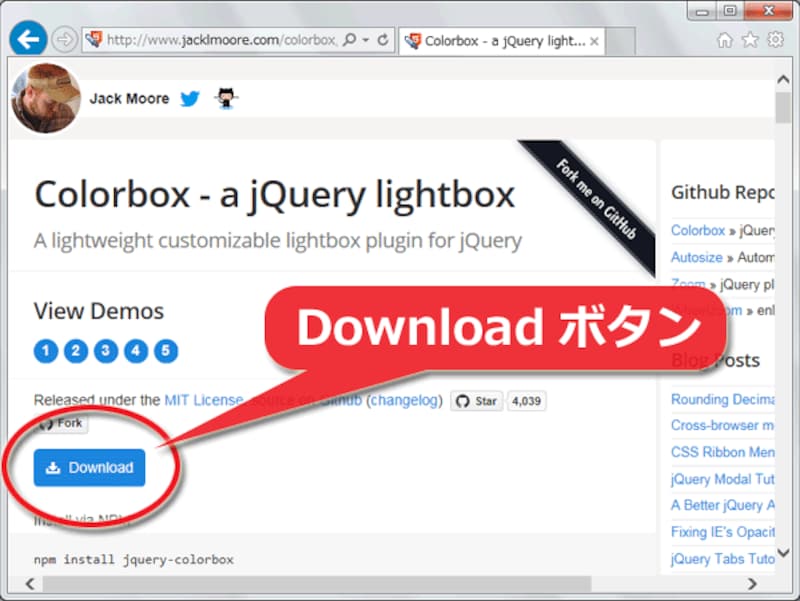The height and width of the screenshot is (601, 800).
Task: Open the Autosize repo link
Action: pos(696,257)
